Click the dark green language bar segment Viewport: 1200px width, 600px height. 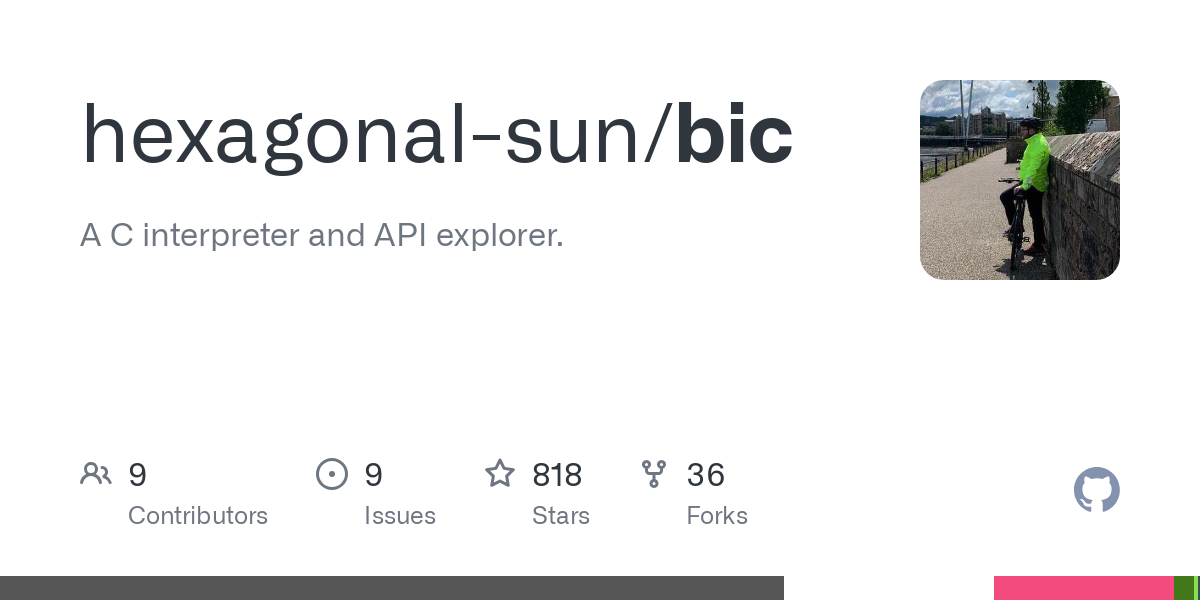point(1184,588)
